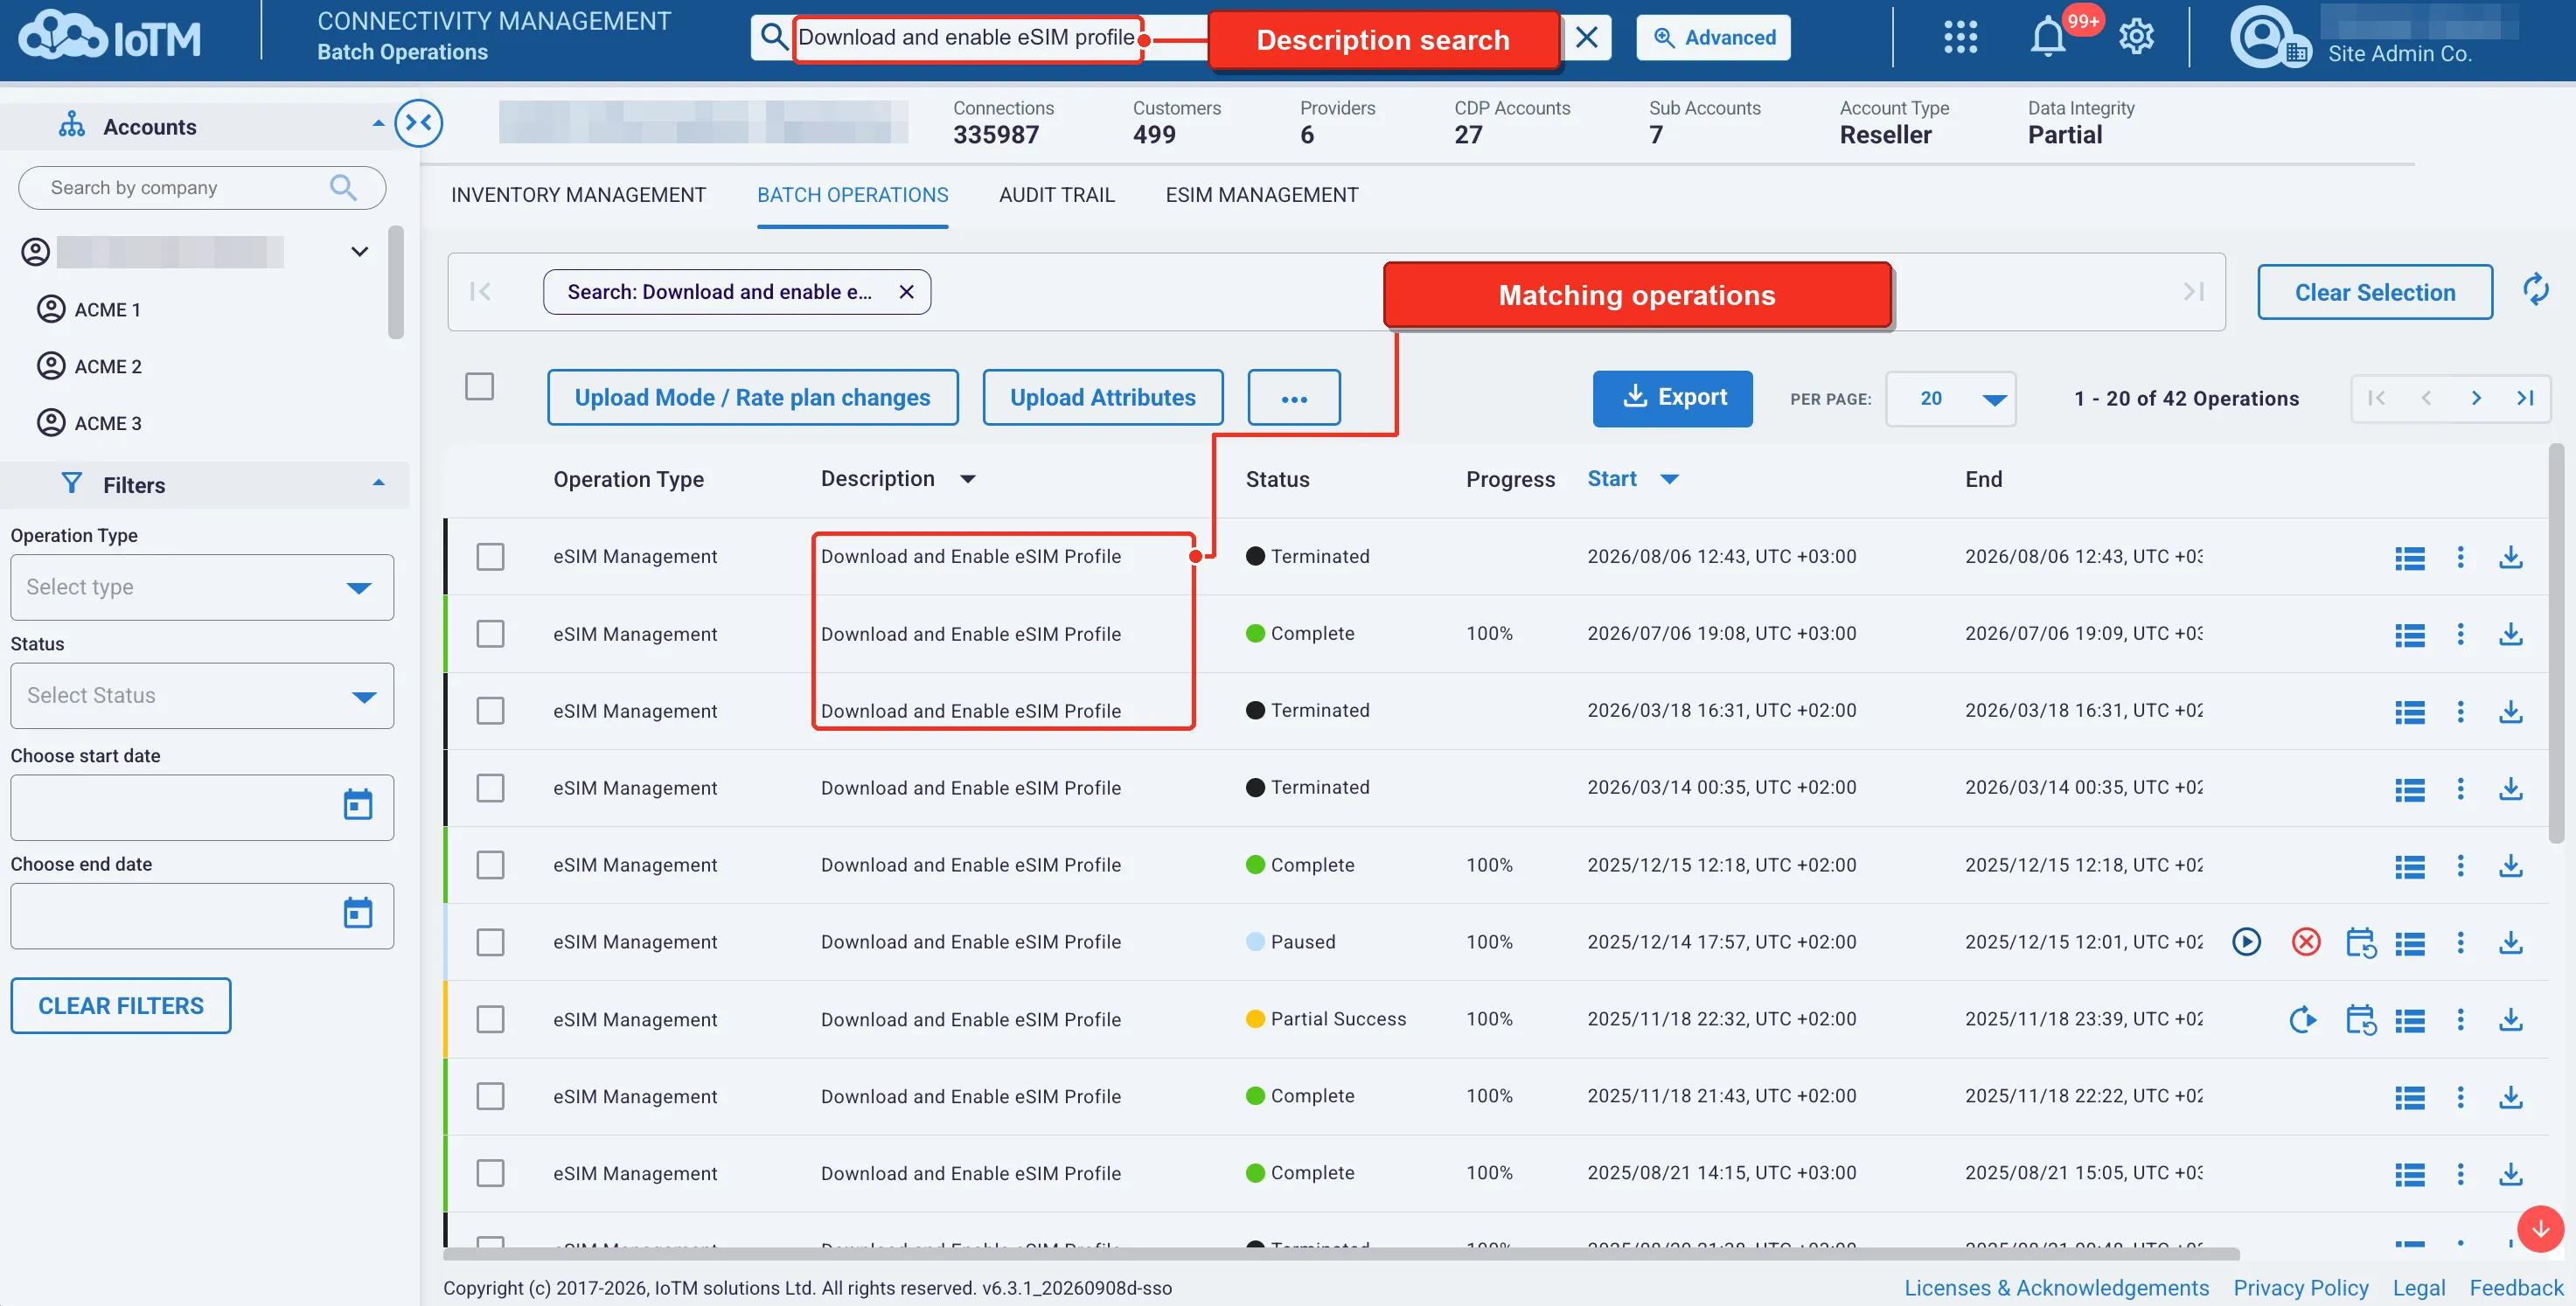This screenshot has height=1306, width=2576.
Task: Remove the Search: Download and enable filter chip
Action: click(906, 292)
